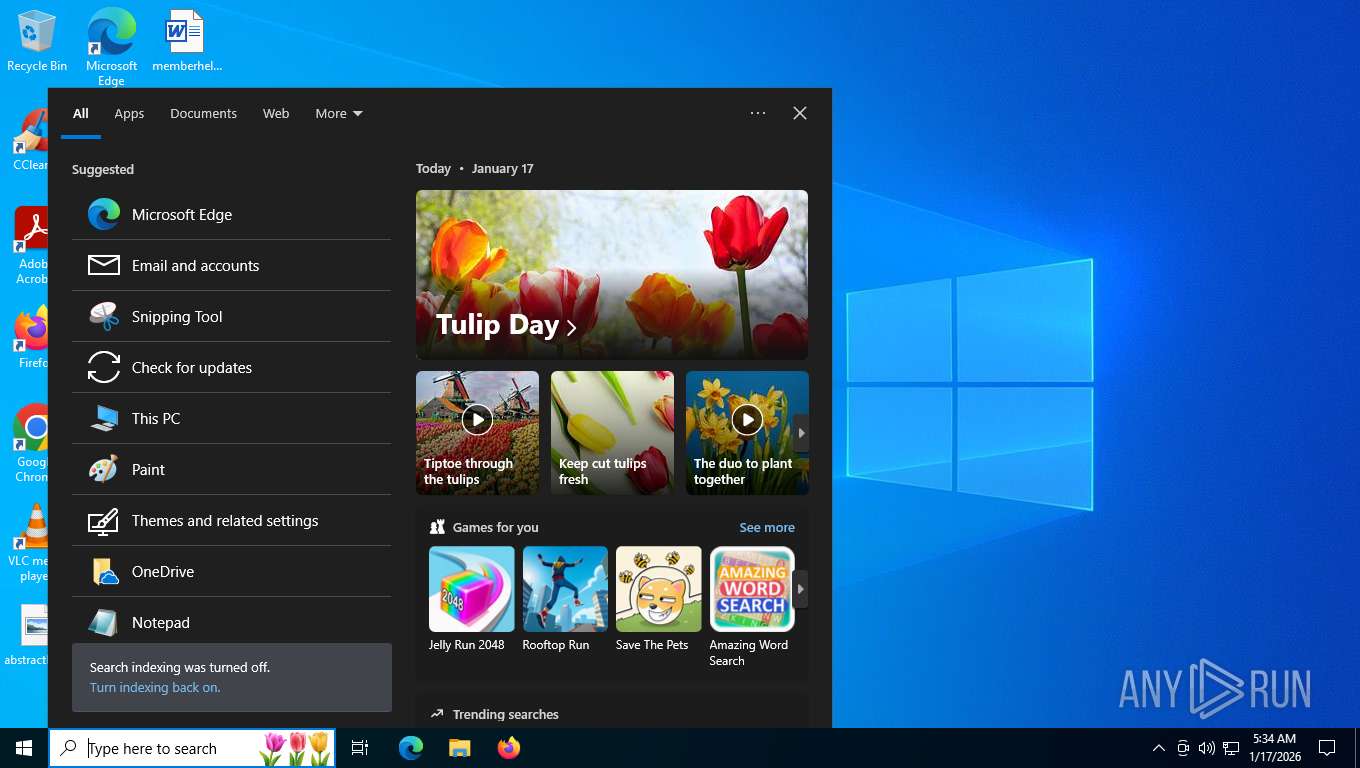The height and width of the screenshot is (768, 1360).
Task: Open Task View on the taskbar
Action: [x=360, y=748]
